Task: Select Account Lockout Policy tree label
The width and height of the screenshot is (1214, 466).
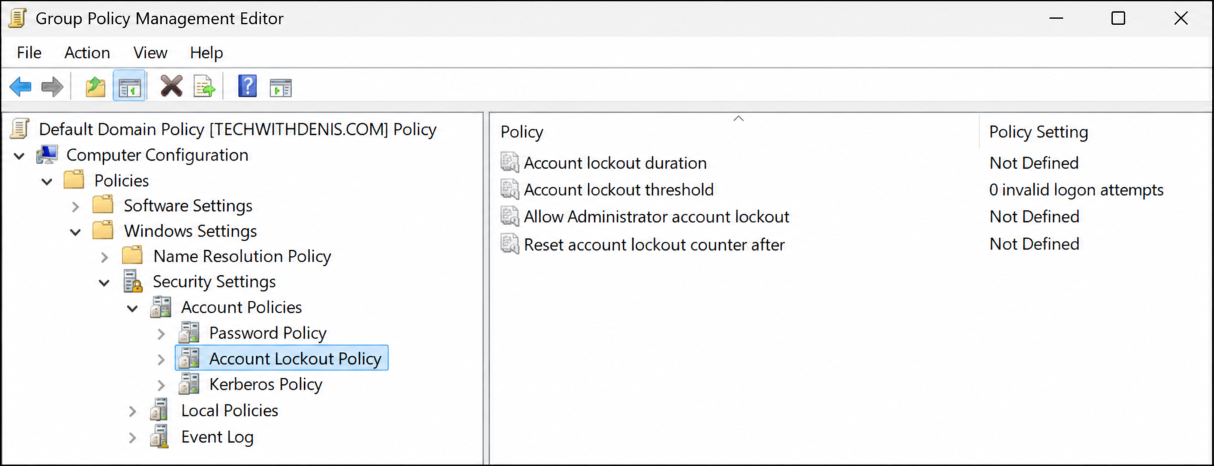Action: coord(295,358)
